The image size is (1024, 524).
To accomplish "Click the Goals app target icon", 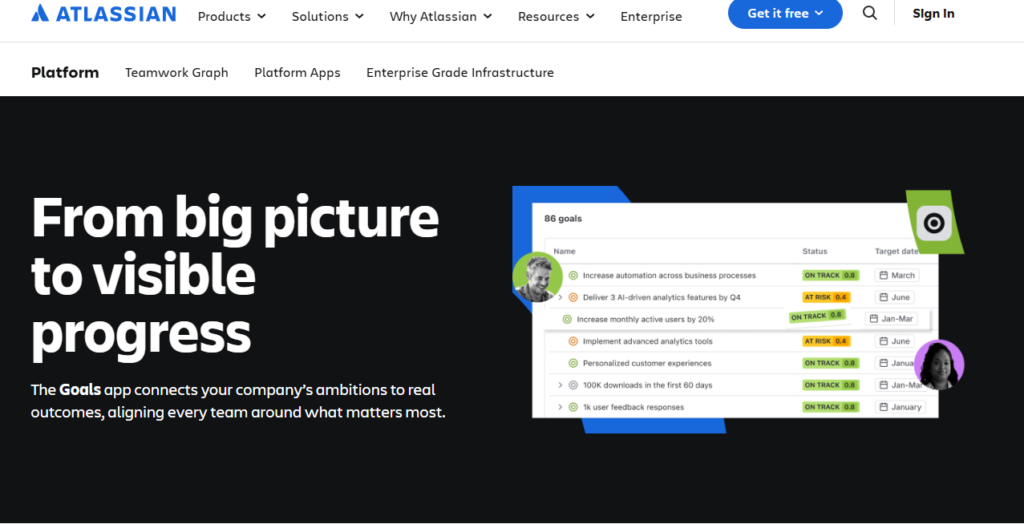I will 934,223.
